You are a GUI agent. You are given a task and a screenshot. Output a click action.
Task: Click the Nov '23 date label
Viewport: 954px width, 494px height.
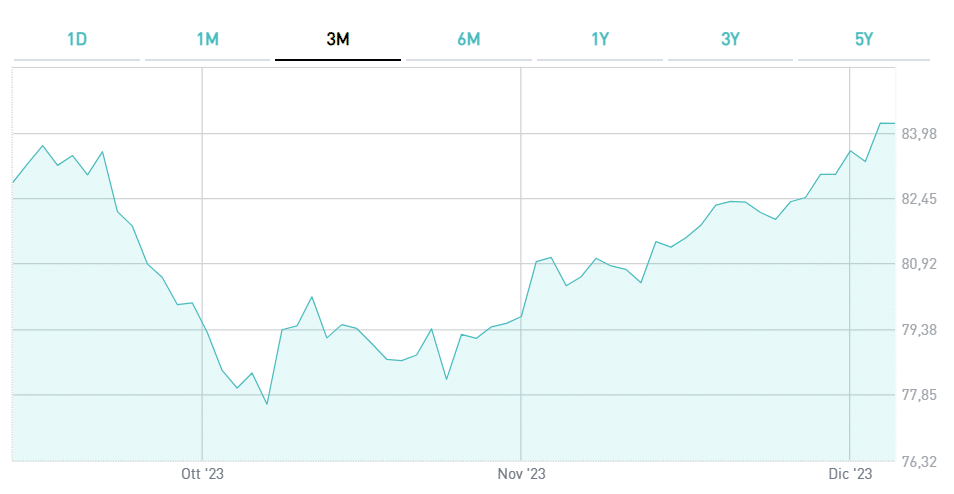click(x=521, y=473)
